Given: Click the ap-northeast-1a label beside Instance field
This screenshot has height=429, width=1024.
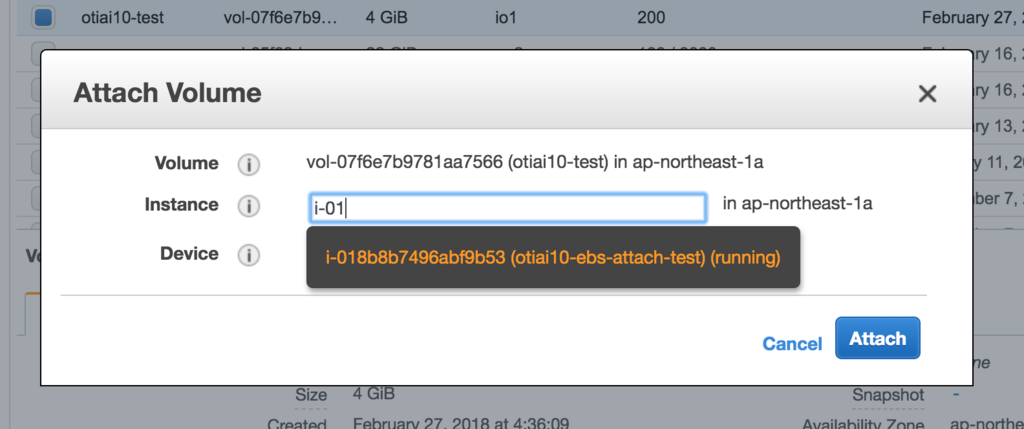Looking at the screenshot, I should [x=797, y=204].
